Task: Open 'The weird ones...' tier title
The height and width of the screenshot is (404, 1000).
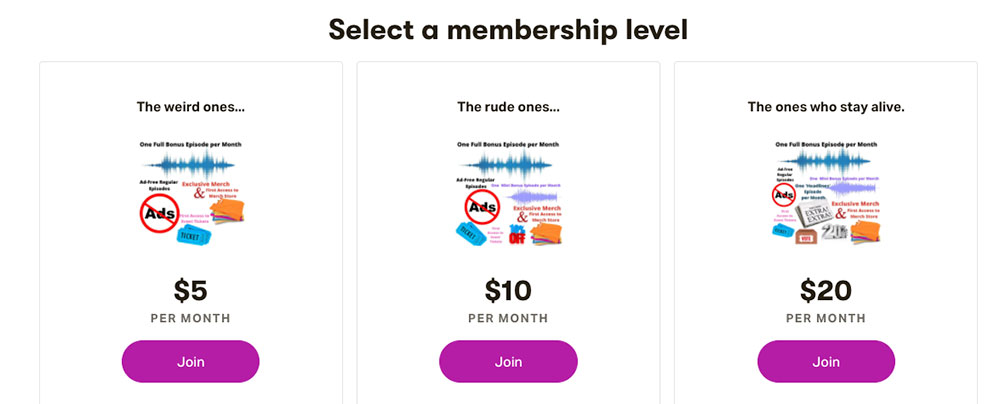Action: [x=191, y=107]
